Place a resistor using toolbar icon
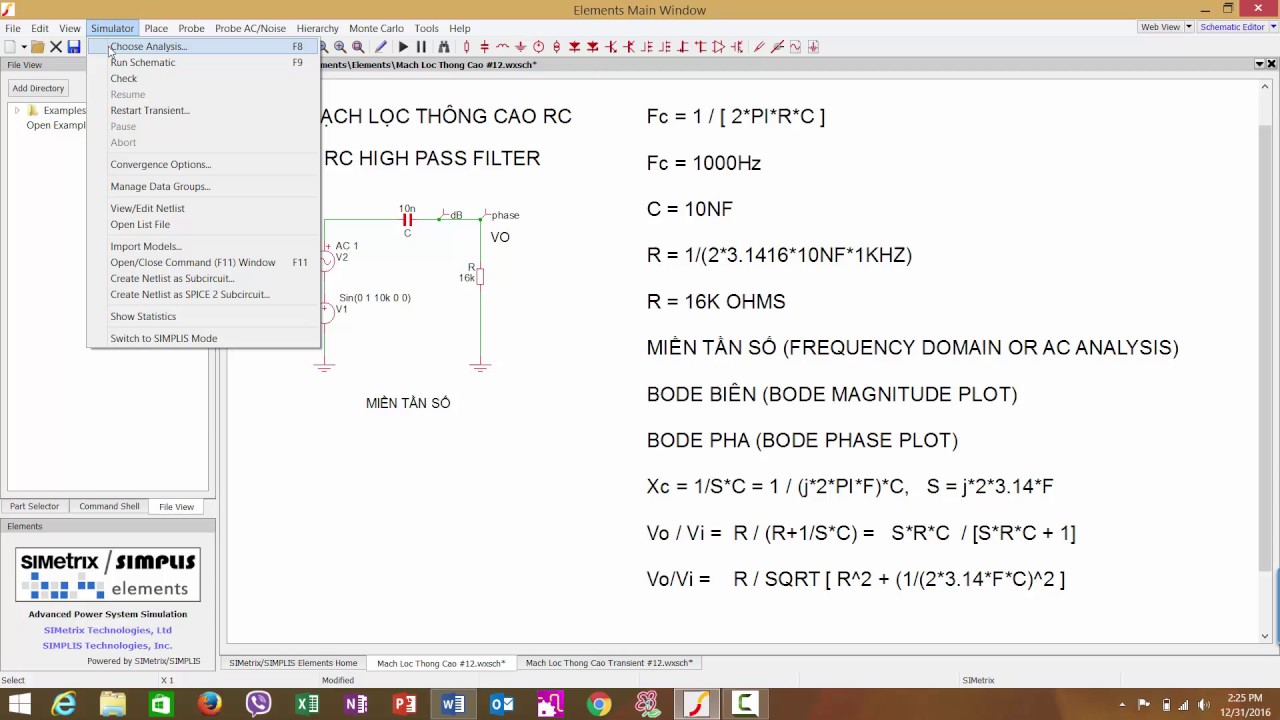Image resolution: width=1280 pixels, height=720 pixels. tap(467, 47)
